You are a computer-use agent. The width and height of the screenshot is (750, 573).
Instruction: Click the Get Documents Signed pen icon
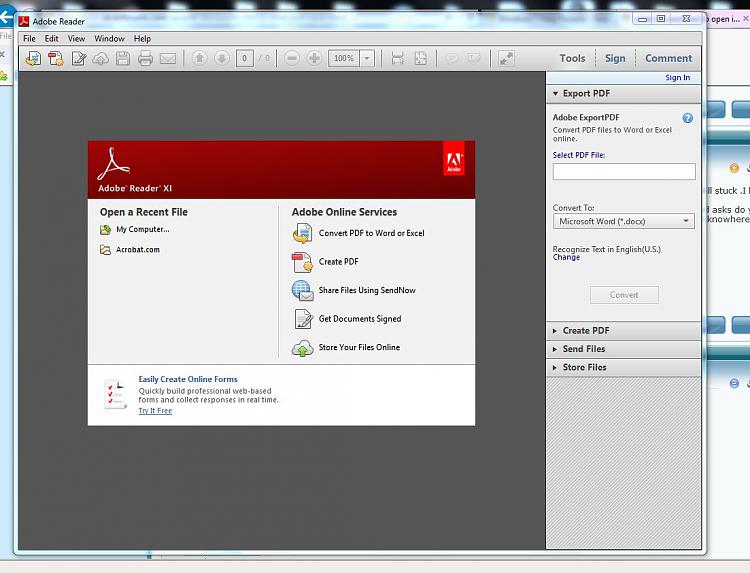pyautogui.click(x=303, y=319)
